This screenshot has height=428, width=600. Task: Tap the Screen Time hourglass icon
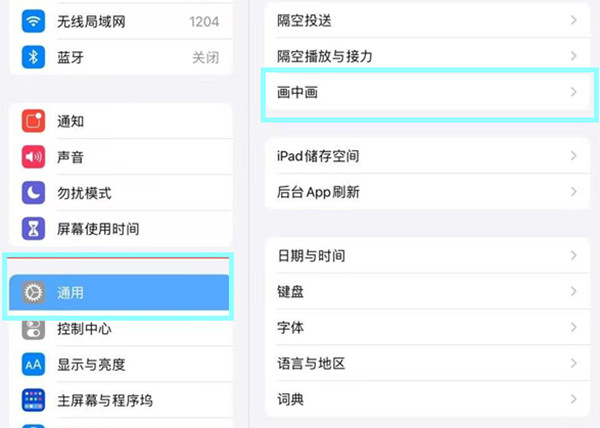[x=34, y=229]
